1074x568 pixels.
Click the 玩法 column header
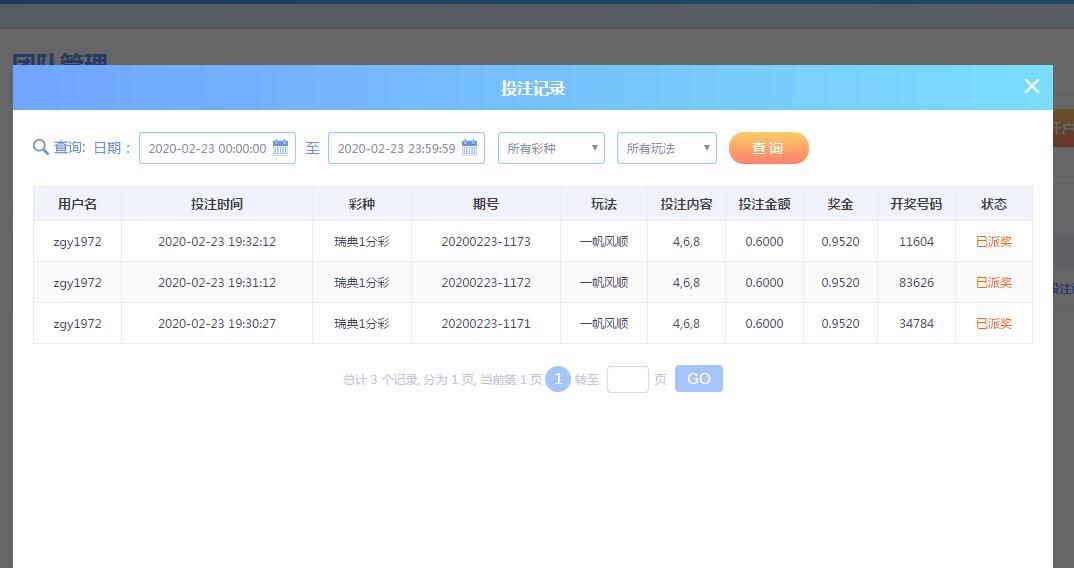click(604, 204)
